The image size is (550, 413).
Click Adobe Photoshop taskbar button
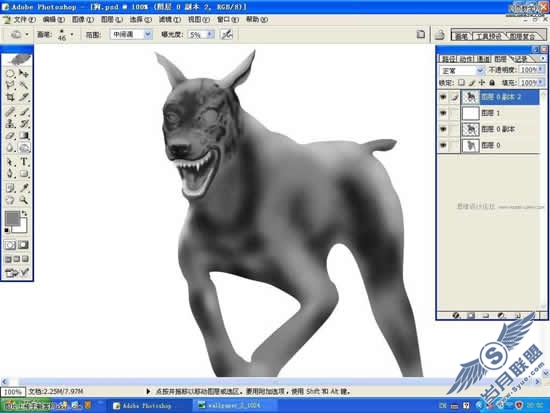pyautogui.click(x=142, y=406)
